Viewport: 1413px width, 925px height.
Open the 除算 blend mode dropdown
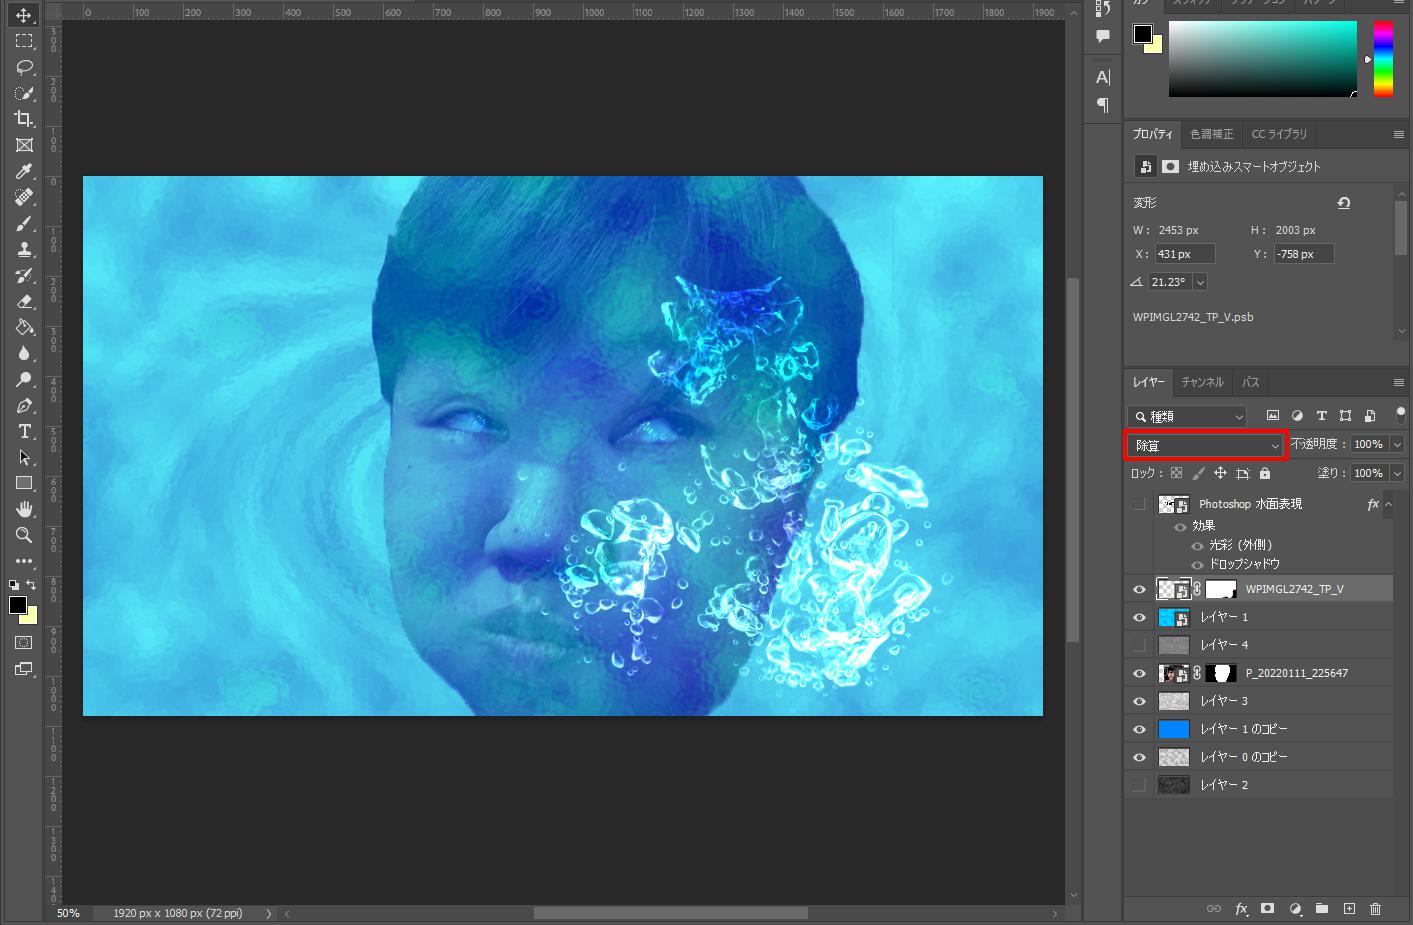coord(1205,445)
